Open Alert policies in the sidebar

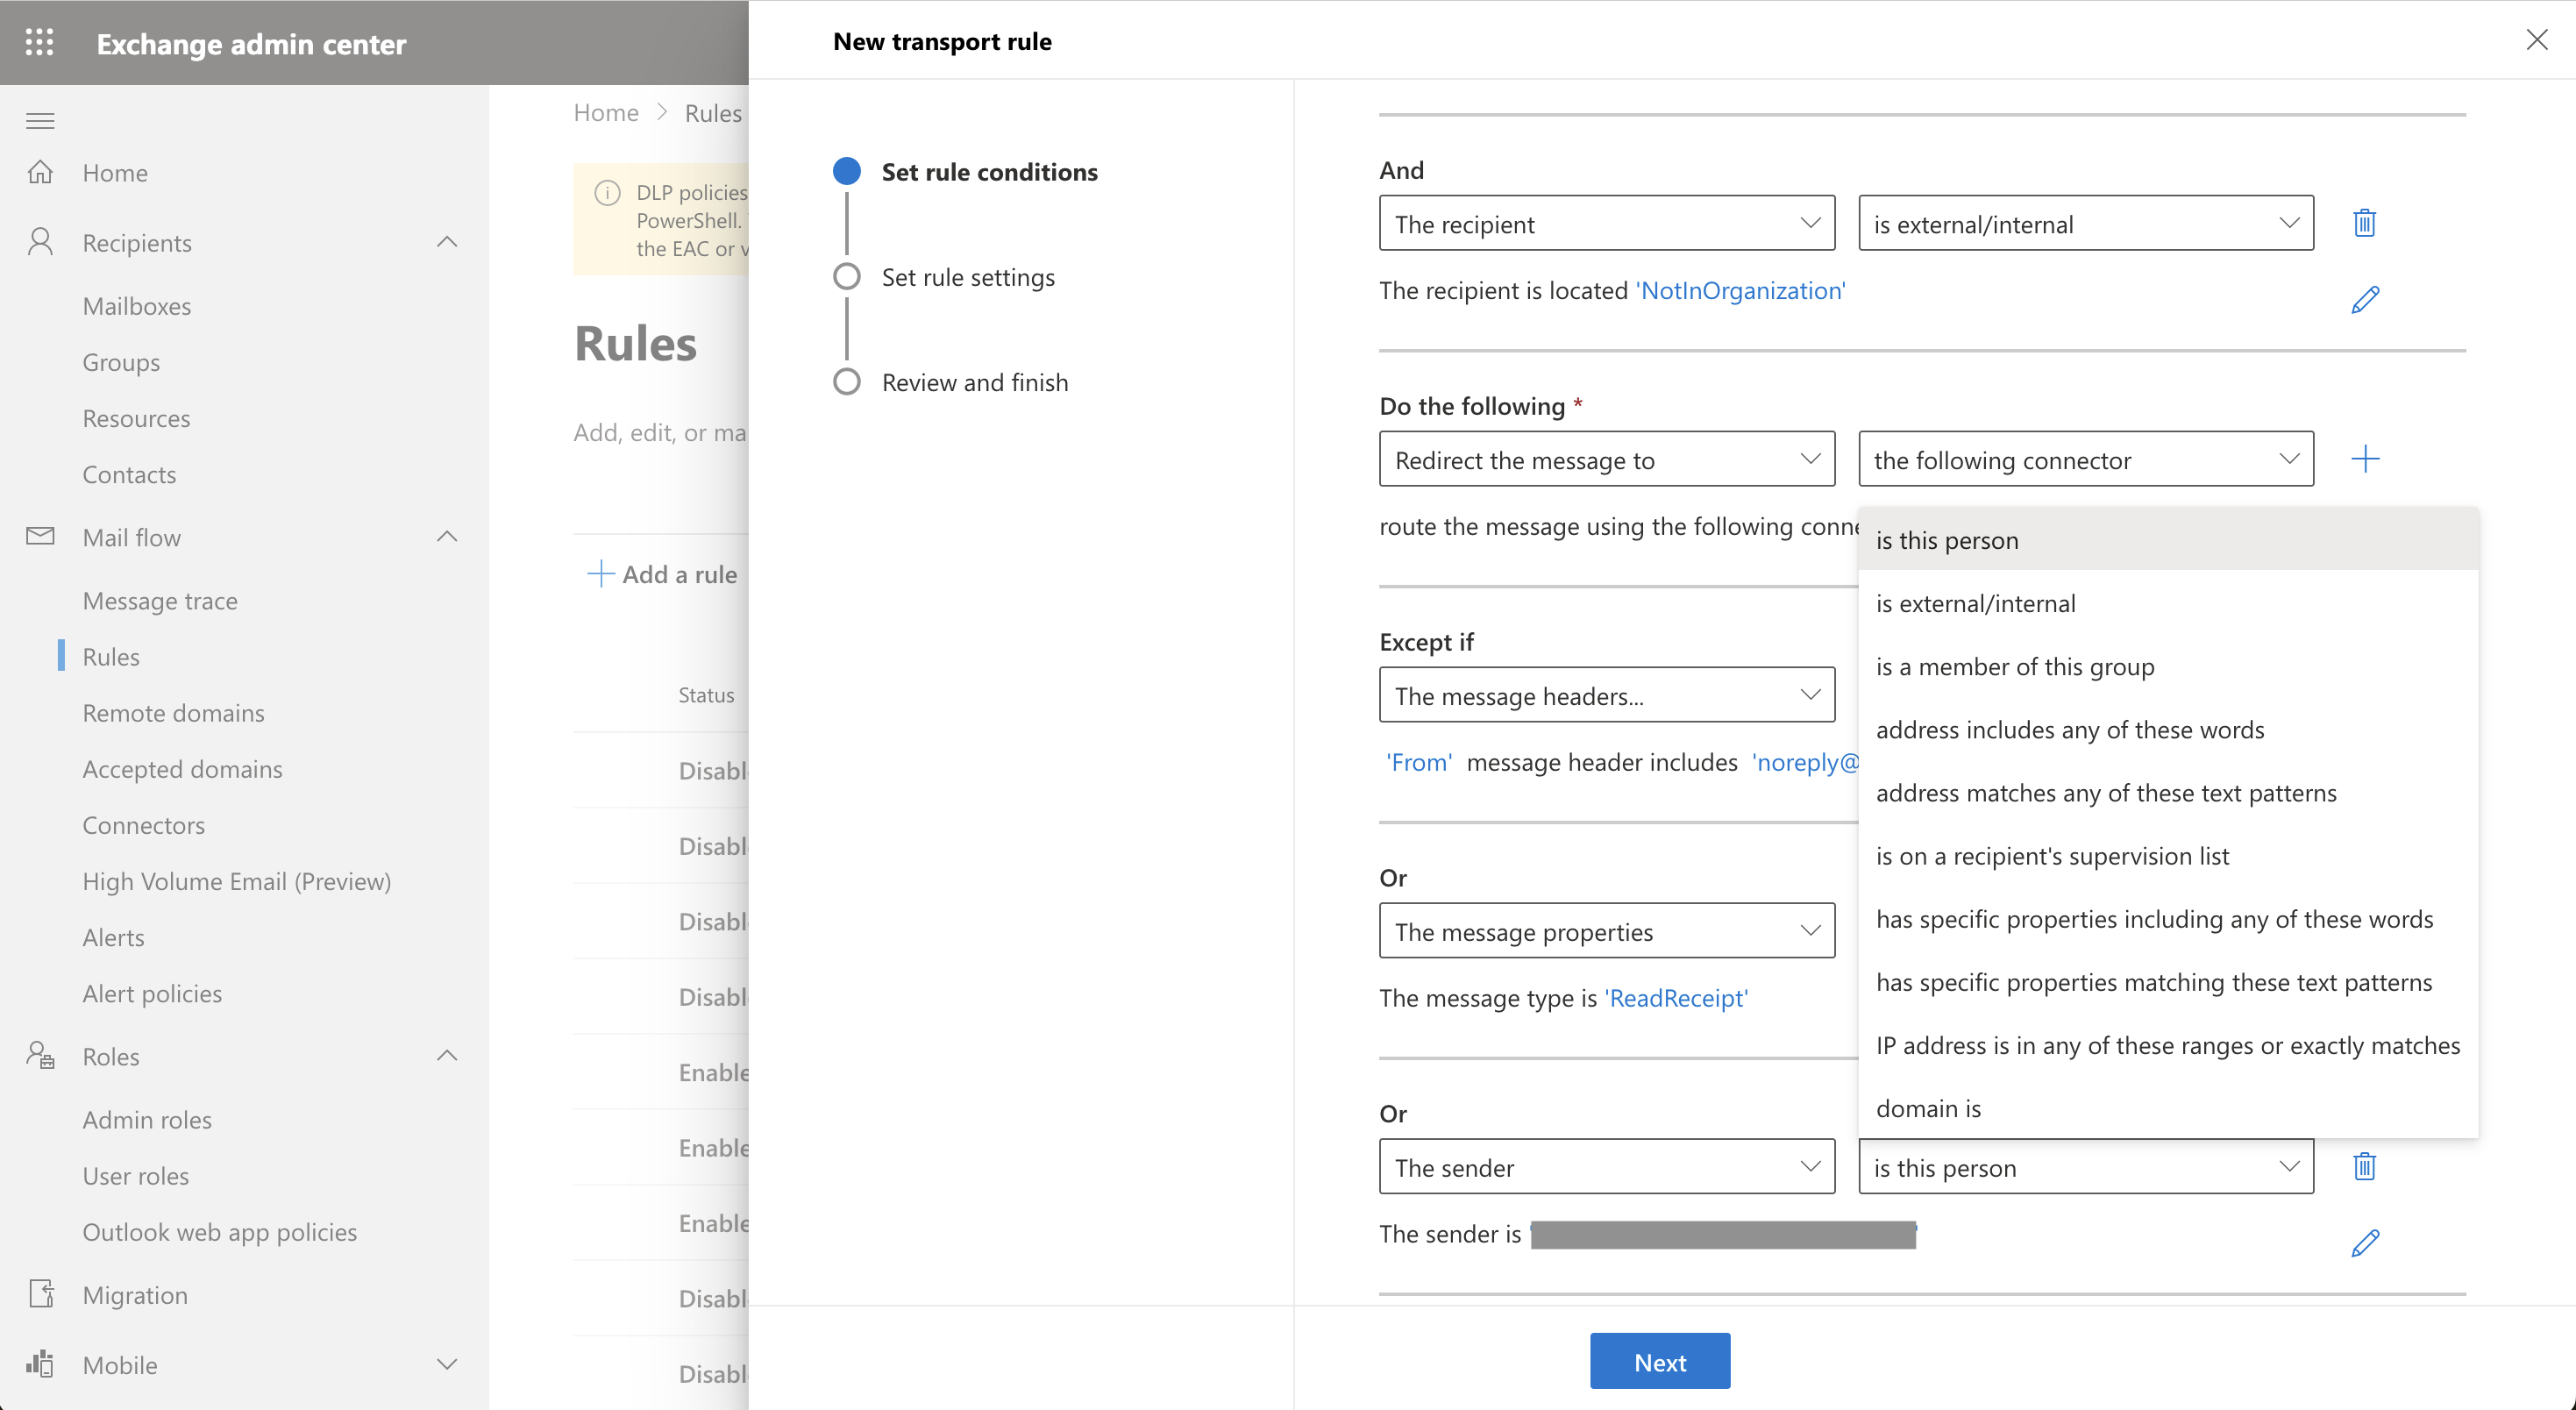[x=152, y=993]
